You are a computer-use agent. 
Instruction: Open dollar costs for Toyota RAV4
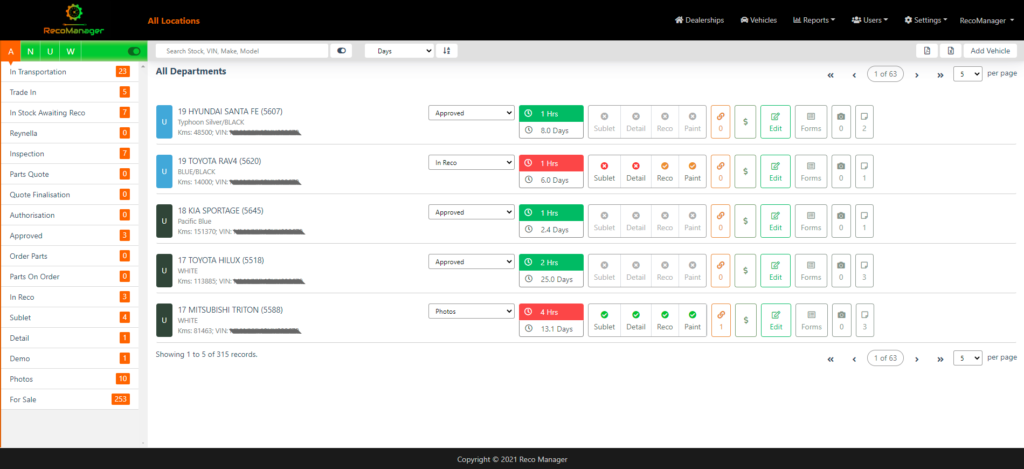[745, 172]
